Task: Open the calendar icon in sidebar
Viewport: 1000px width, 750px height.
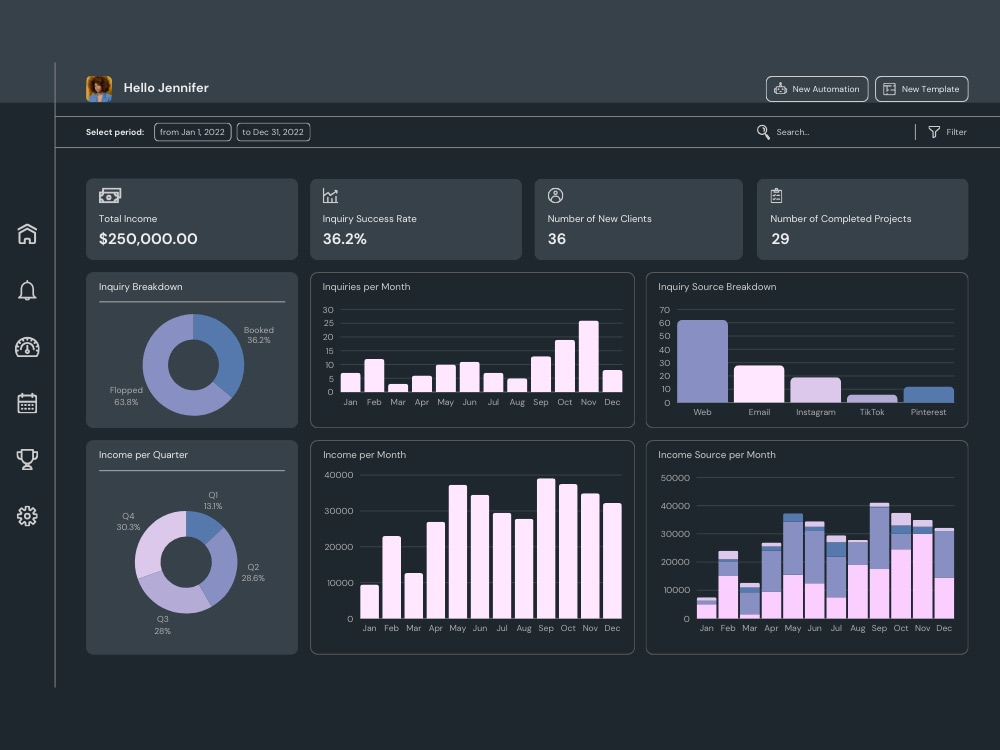Action: click(x=27, y=403)
